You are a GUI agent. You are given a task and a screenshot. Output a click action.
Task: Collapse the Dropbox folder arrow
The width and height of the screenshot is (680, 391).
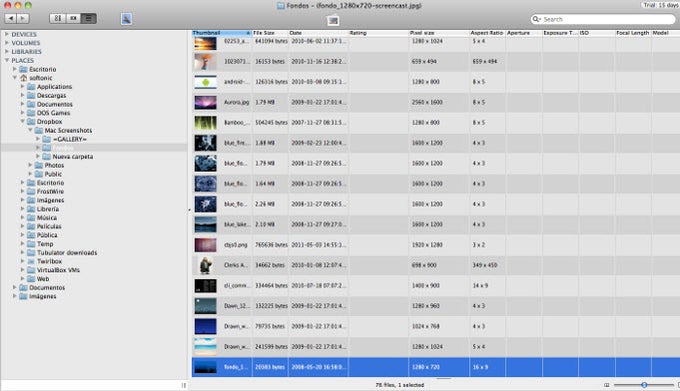coord(23,121)
